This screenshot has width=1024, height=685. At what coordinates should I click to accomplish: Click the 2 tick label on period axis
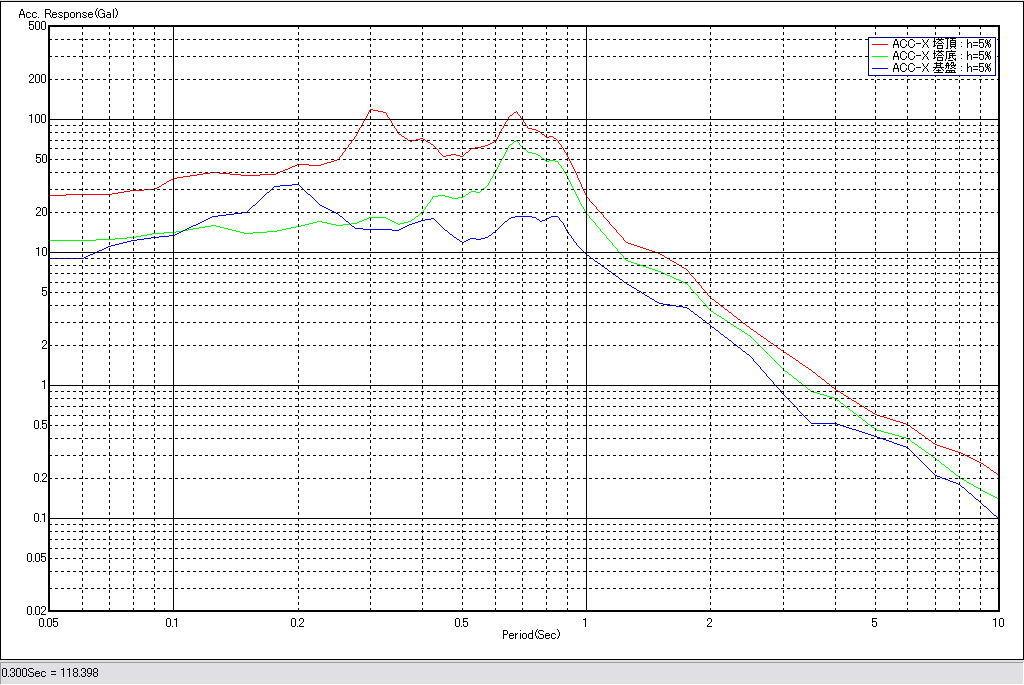pyautogui.click(x=709, y=623)
